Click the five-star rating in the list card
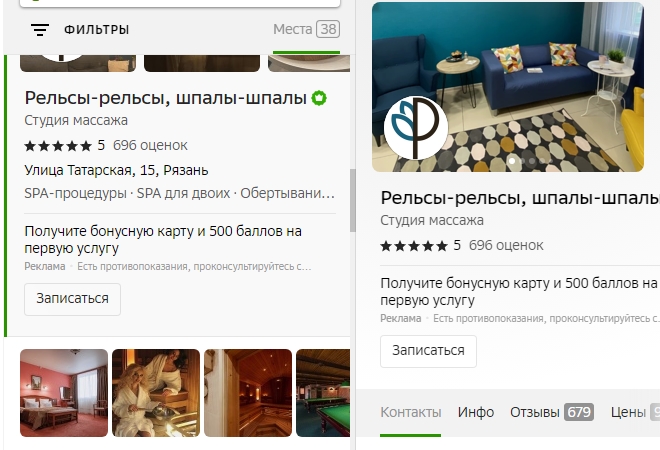The width and height of the screenshot is (660, 450). click(x=58, y=146)
